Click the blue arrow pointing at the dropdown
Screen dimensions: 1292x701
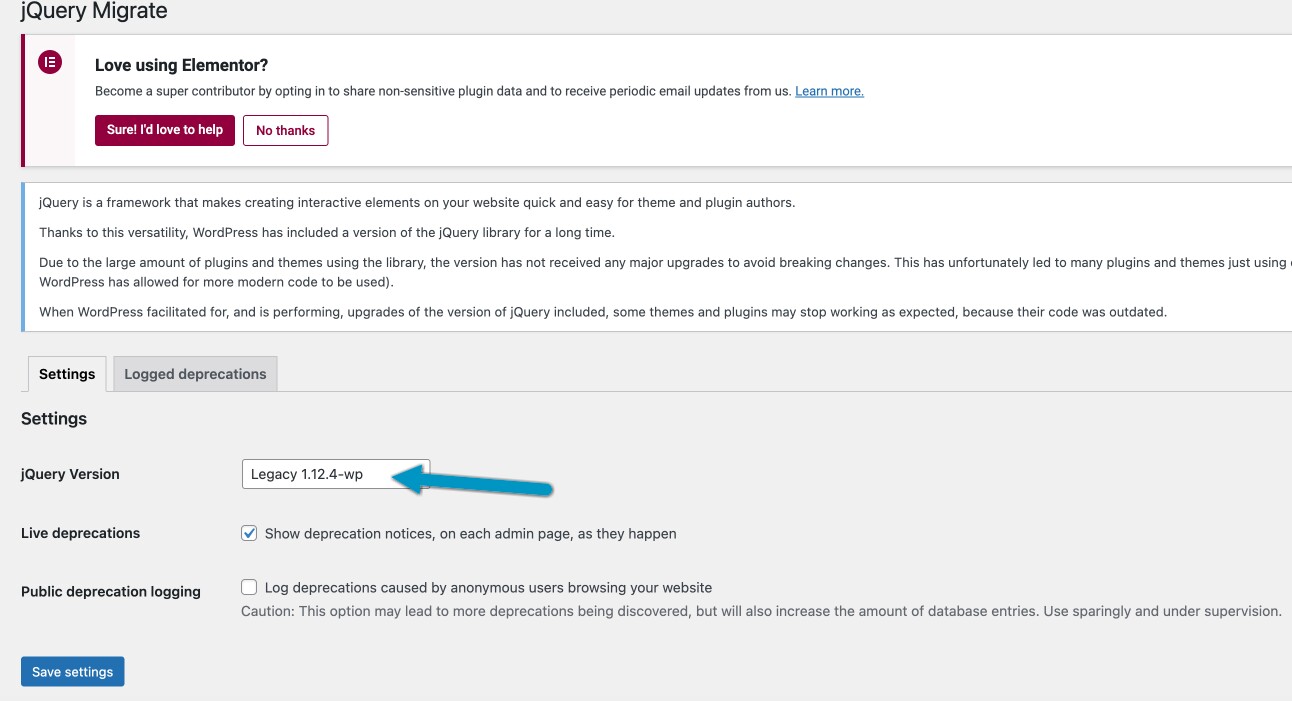[480, 482]
